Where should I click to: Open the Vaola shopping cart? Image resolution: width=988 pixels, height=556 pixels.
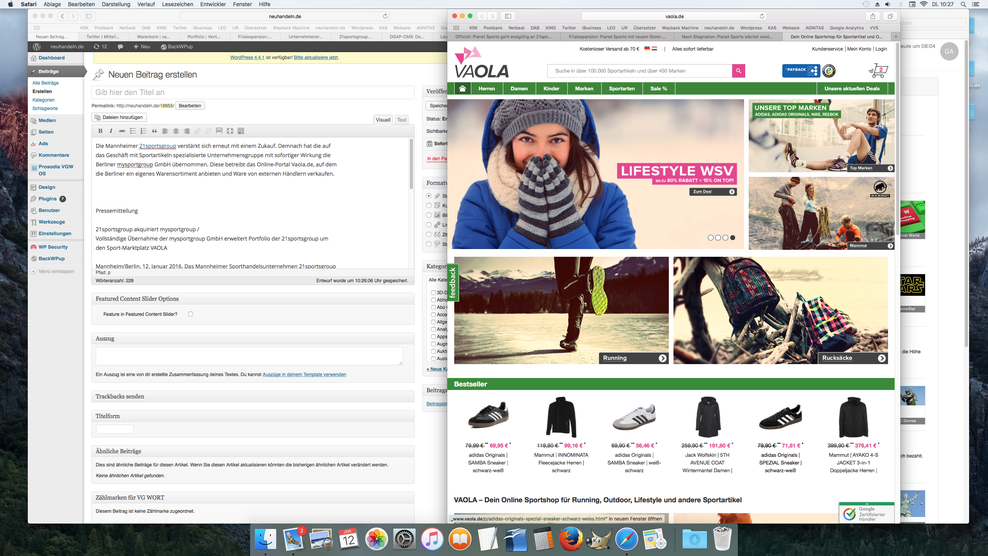click(878, 71)
